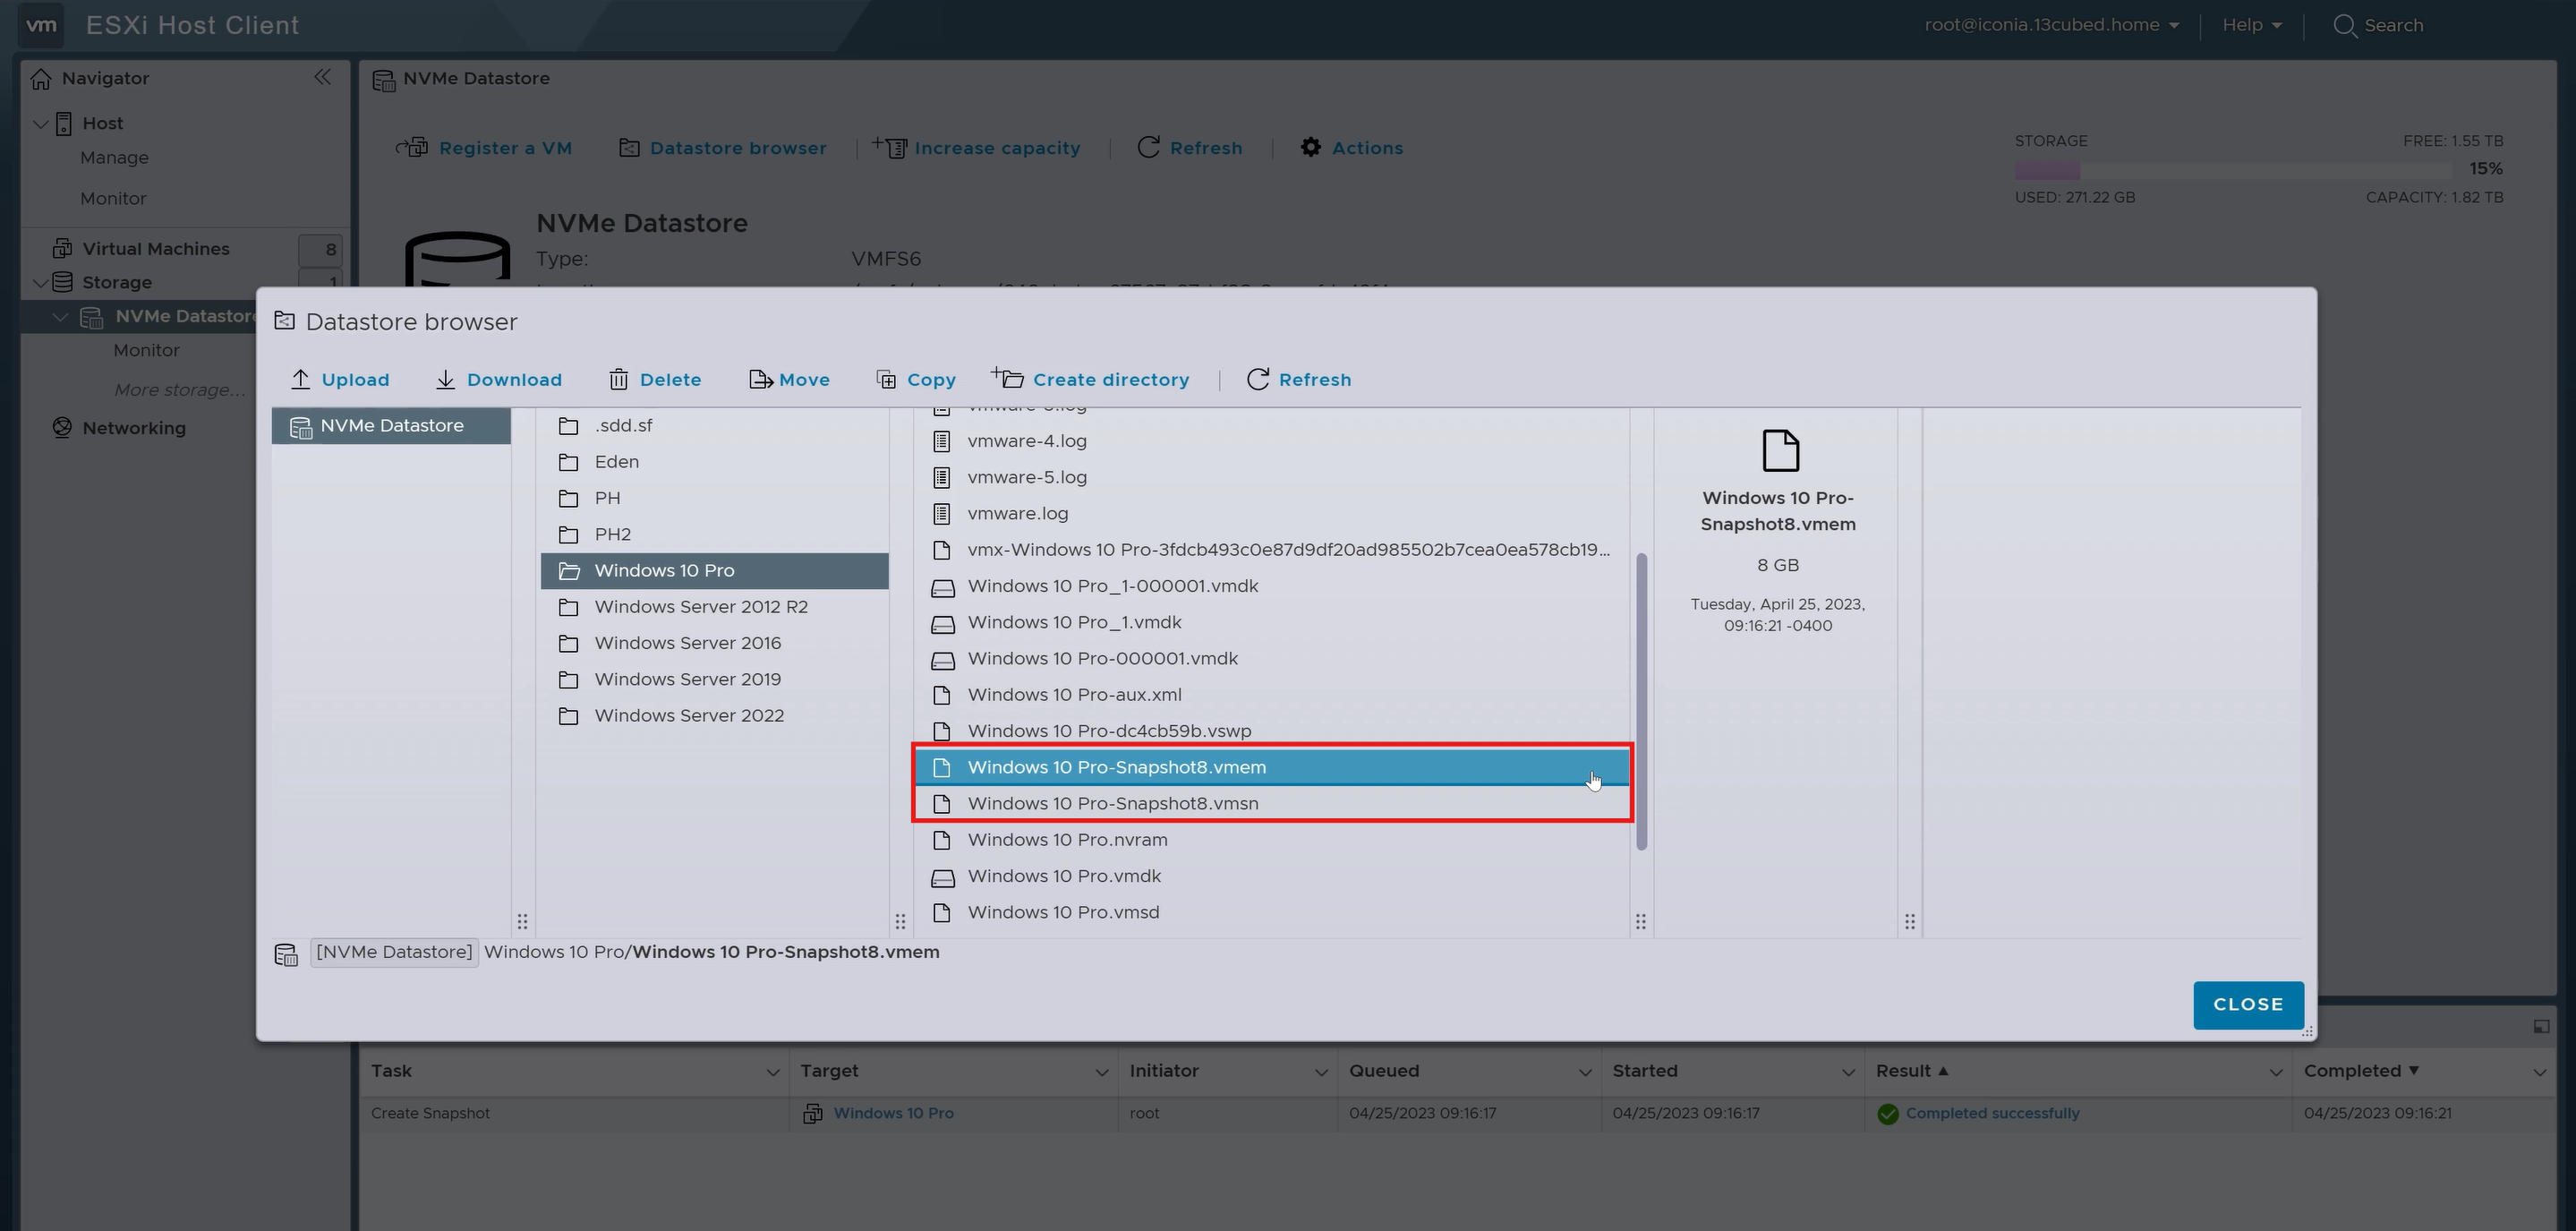
Task: Click the Search field in the header
Action: point(2392,25)
